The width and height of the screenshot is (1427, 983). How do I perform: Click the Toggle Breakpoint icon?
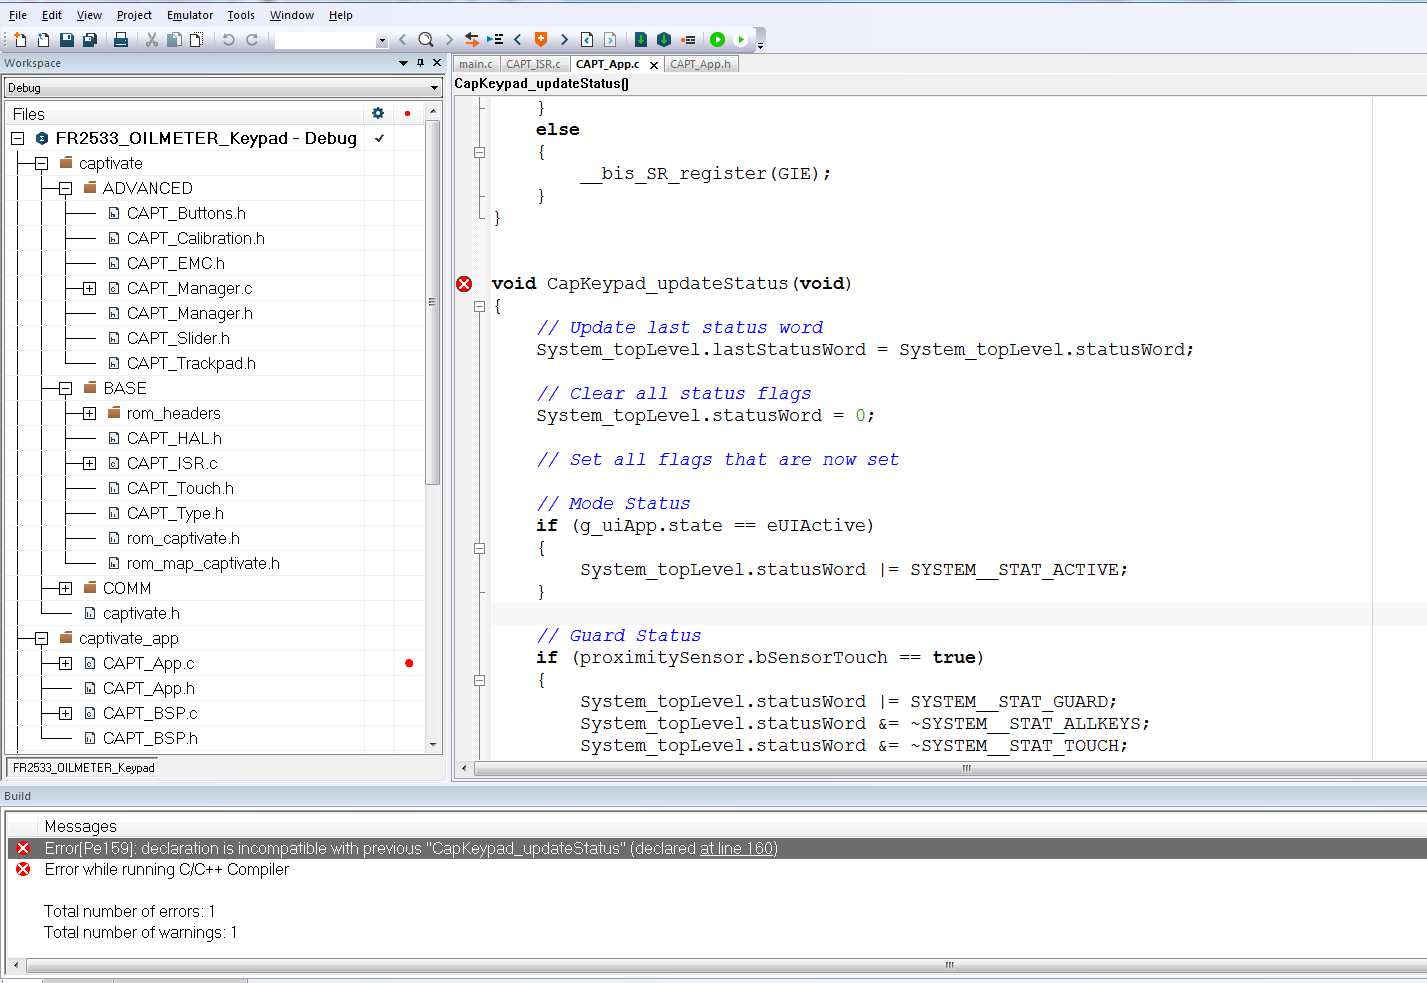pos(688,40)
